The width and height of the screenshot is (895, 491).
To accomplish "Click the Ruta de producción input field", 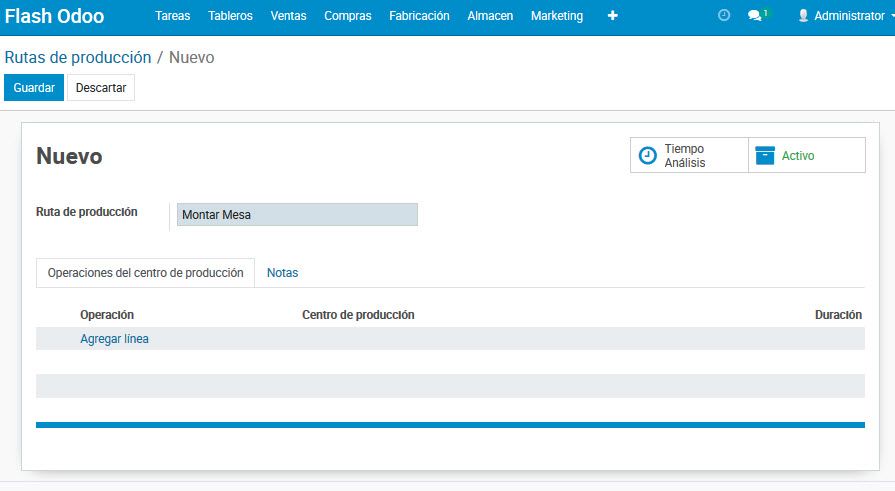I will click(x=297, y=215).
